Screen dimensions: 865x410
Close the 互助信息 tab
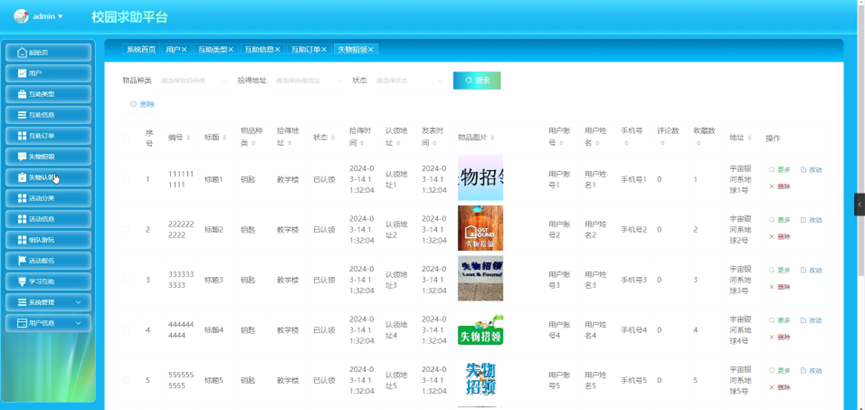pos(278,50)
